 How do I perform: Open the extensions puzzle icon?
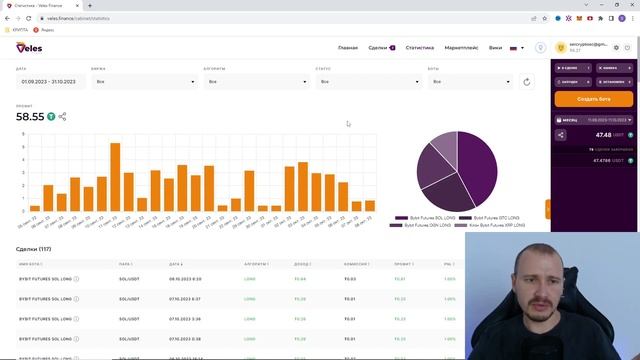600,18
